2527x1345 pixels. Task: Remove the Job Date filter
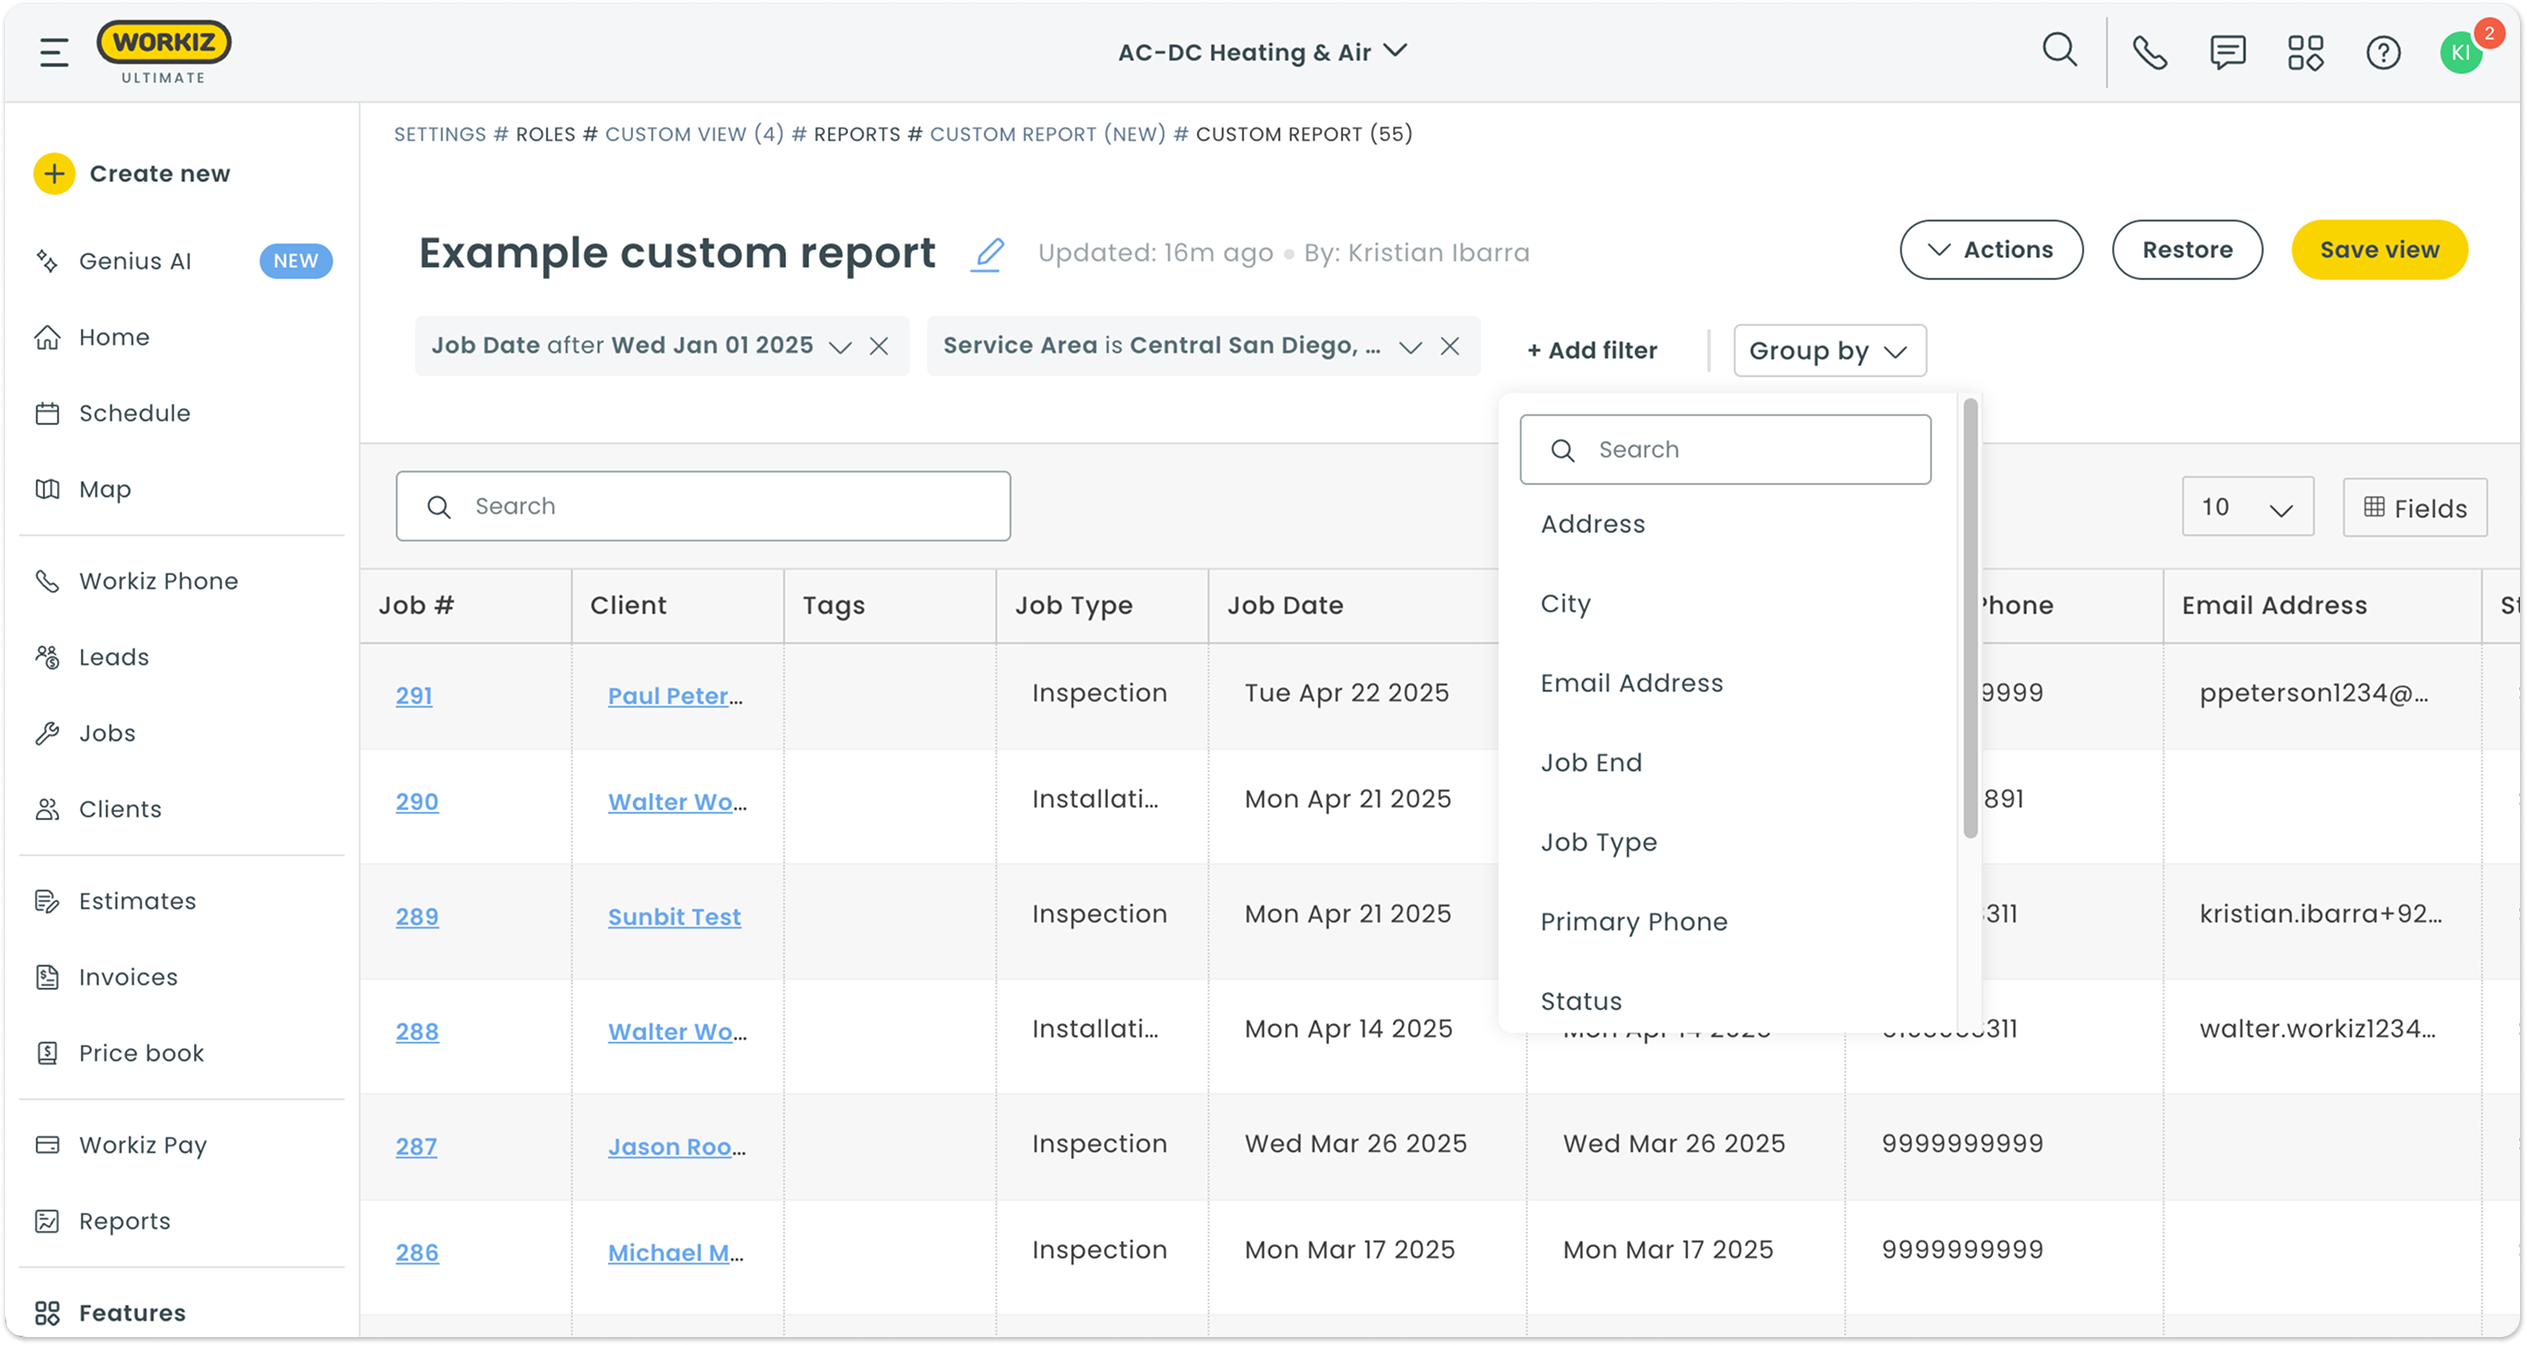point(879,346)
